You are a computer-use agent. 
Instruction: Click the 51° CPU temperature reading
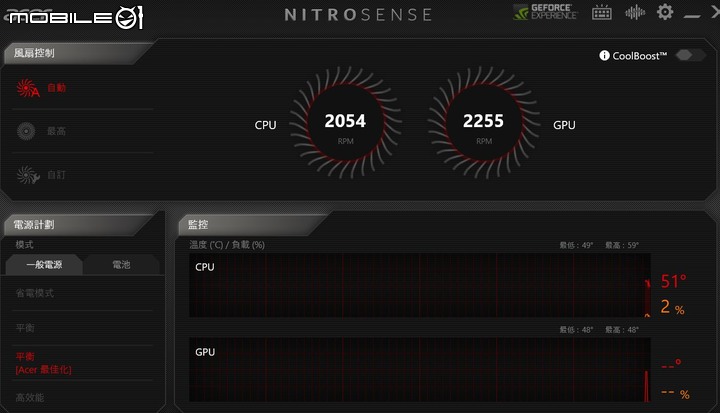[x=674, y=281]
